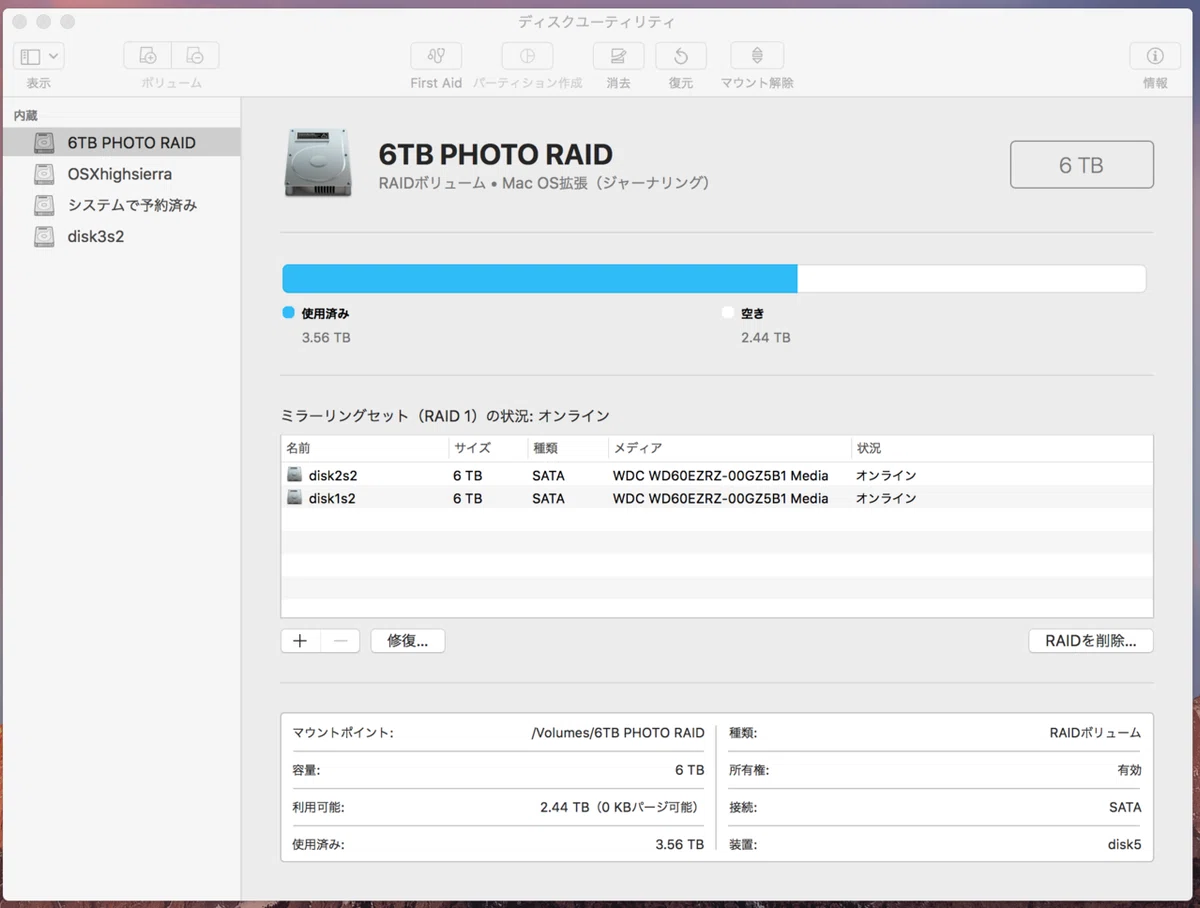
Task: Select 6TB PHOTO RAID in sidebar
Action: point(121,142)
